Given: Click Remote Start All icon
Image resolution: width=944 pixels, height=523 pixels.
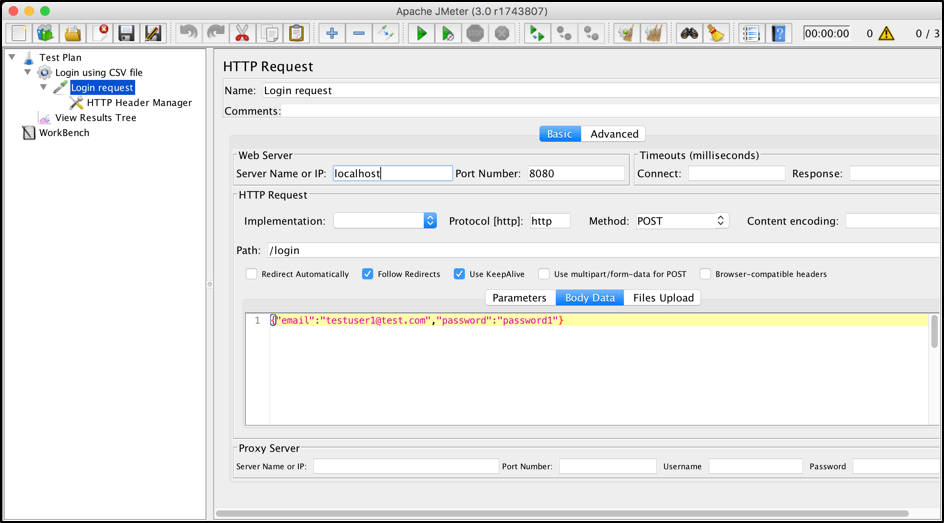Looking at the screenshot, I should tap(537, 33).
